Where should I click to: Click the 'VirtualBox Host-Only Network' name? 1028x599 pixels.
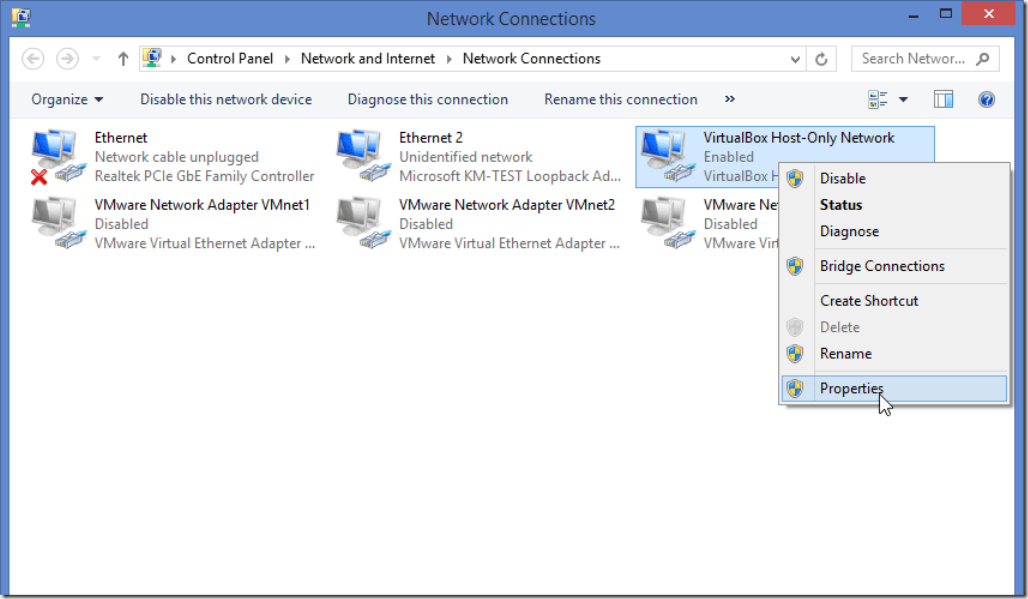(799, 138)
